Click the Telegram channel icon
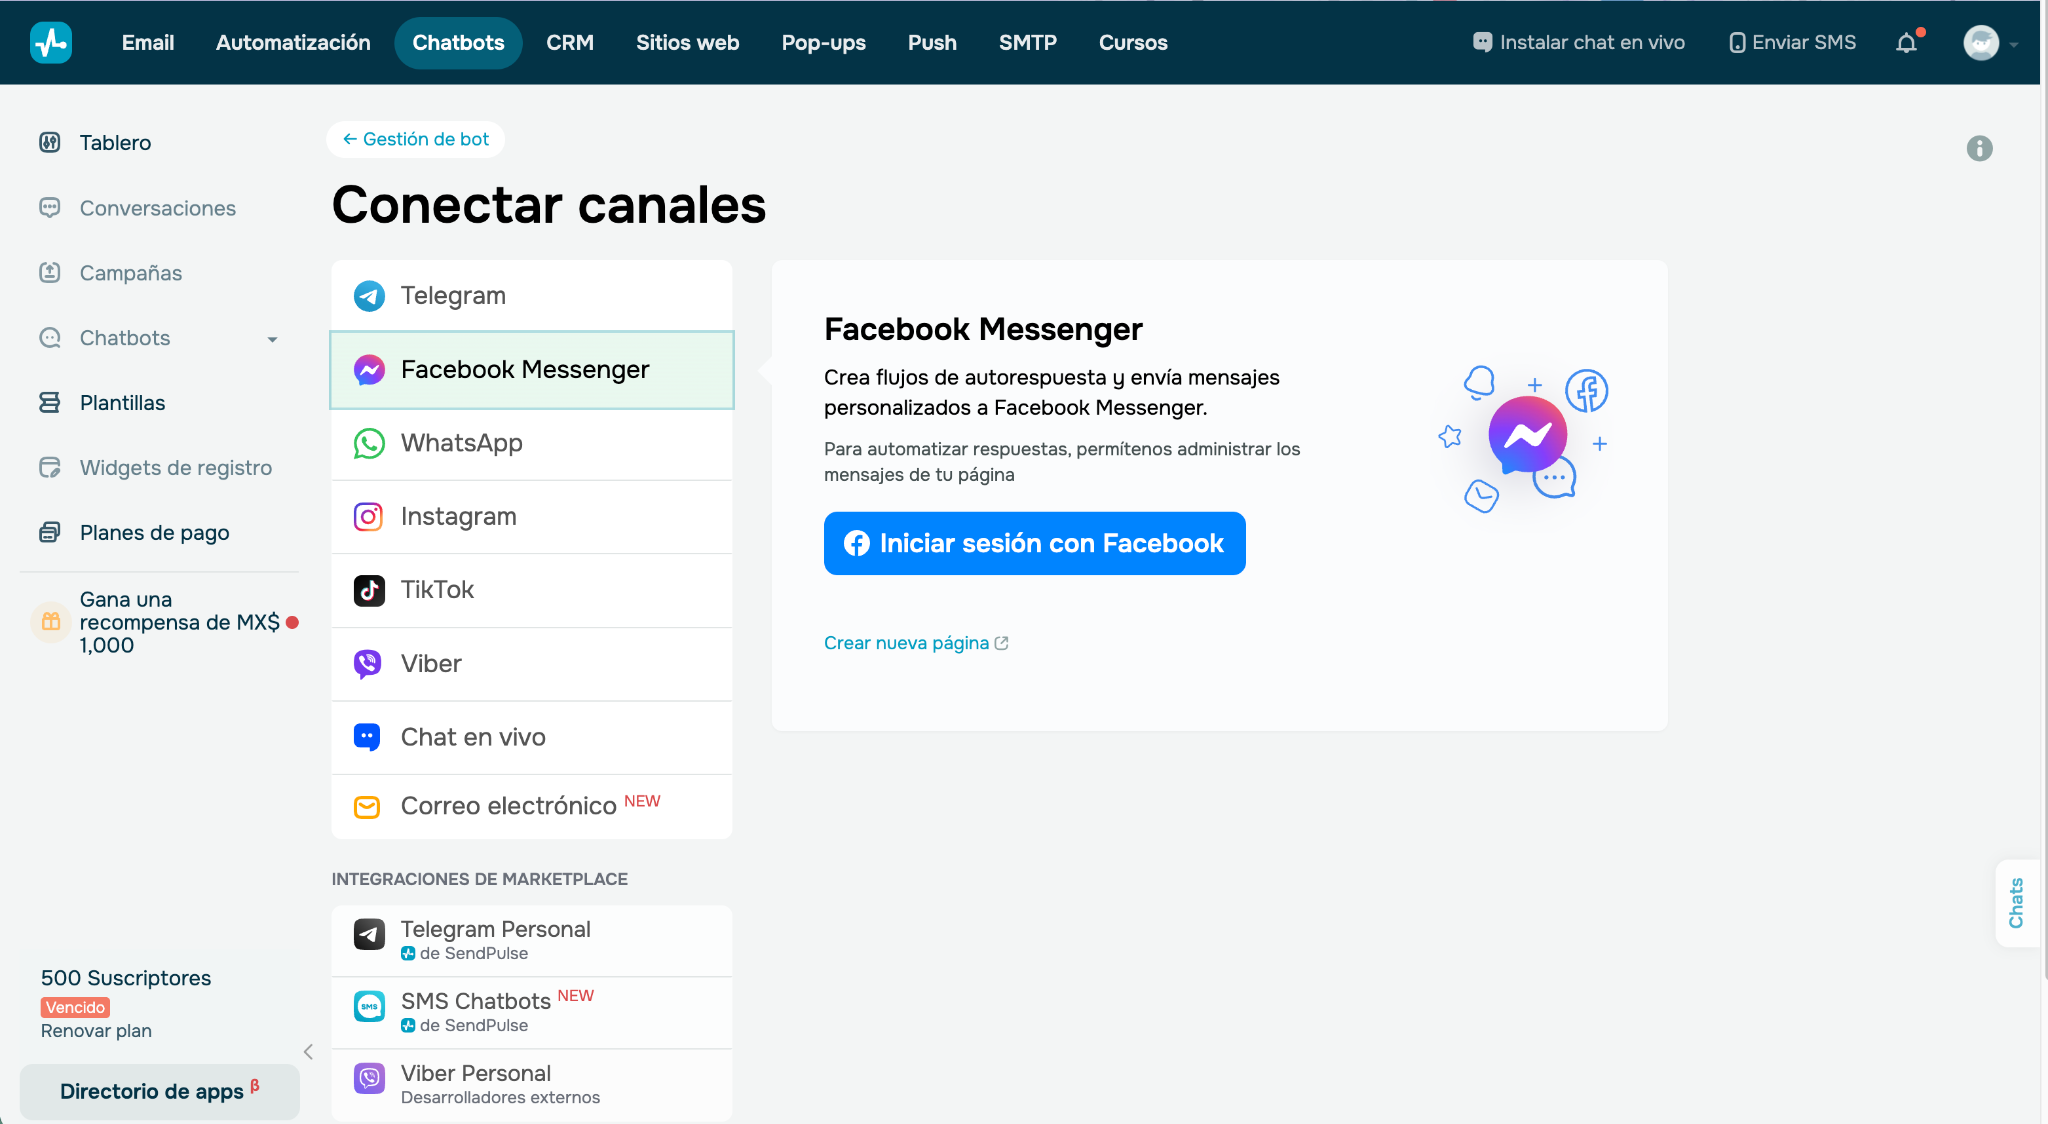2048x1124 pixels. (369, 296)
